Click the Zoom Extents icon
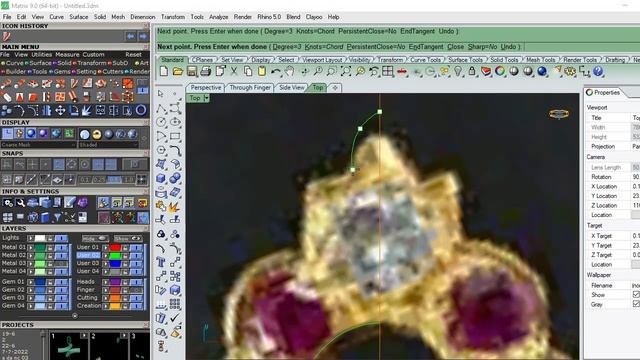This screenshot has width=640, height=360. click(346, 71)
